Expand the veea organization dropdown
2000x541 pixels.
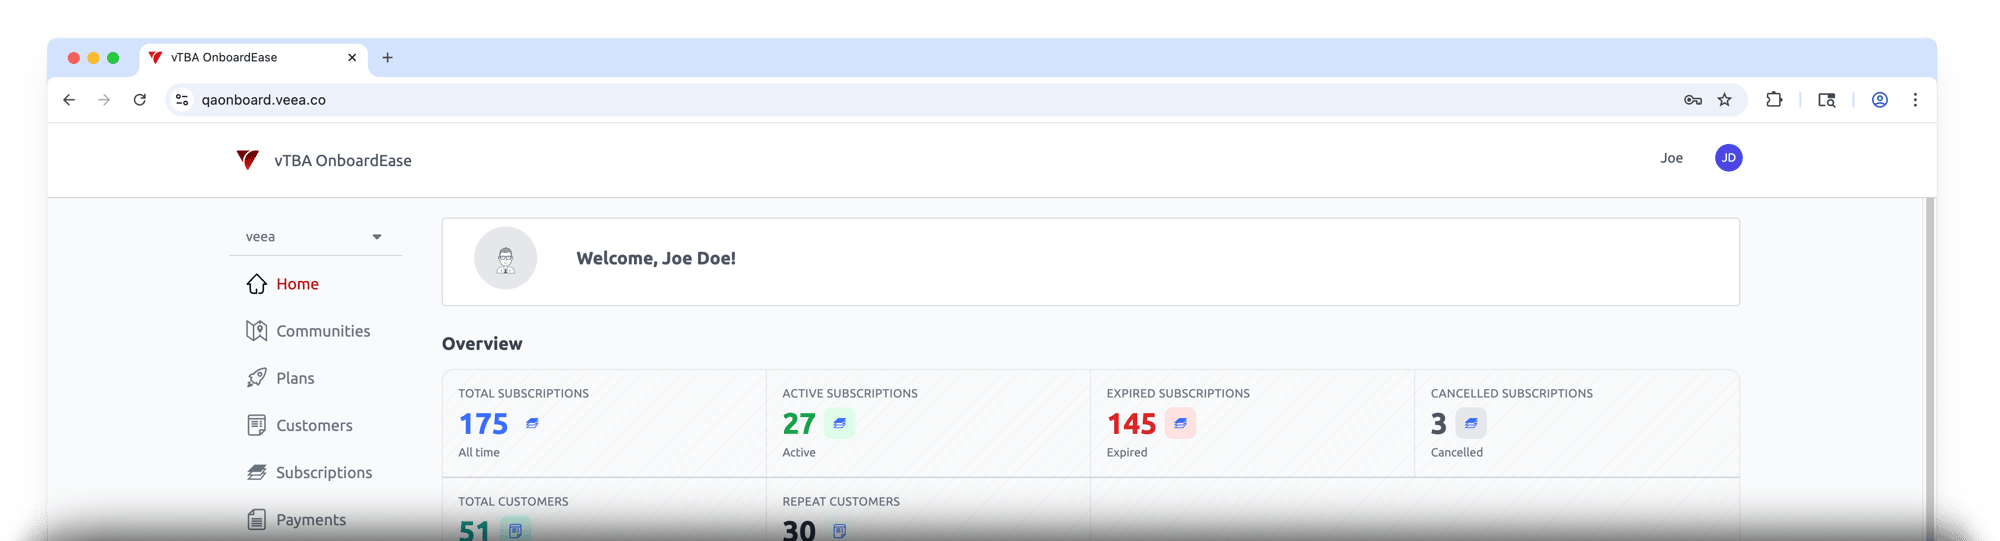click(315, 237)
